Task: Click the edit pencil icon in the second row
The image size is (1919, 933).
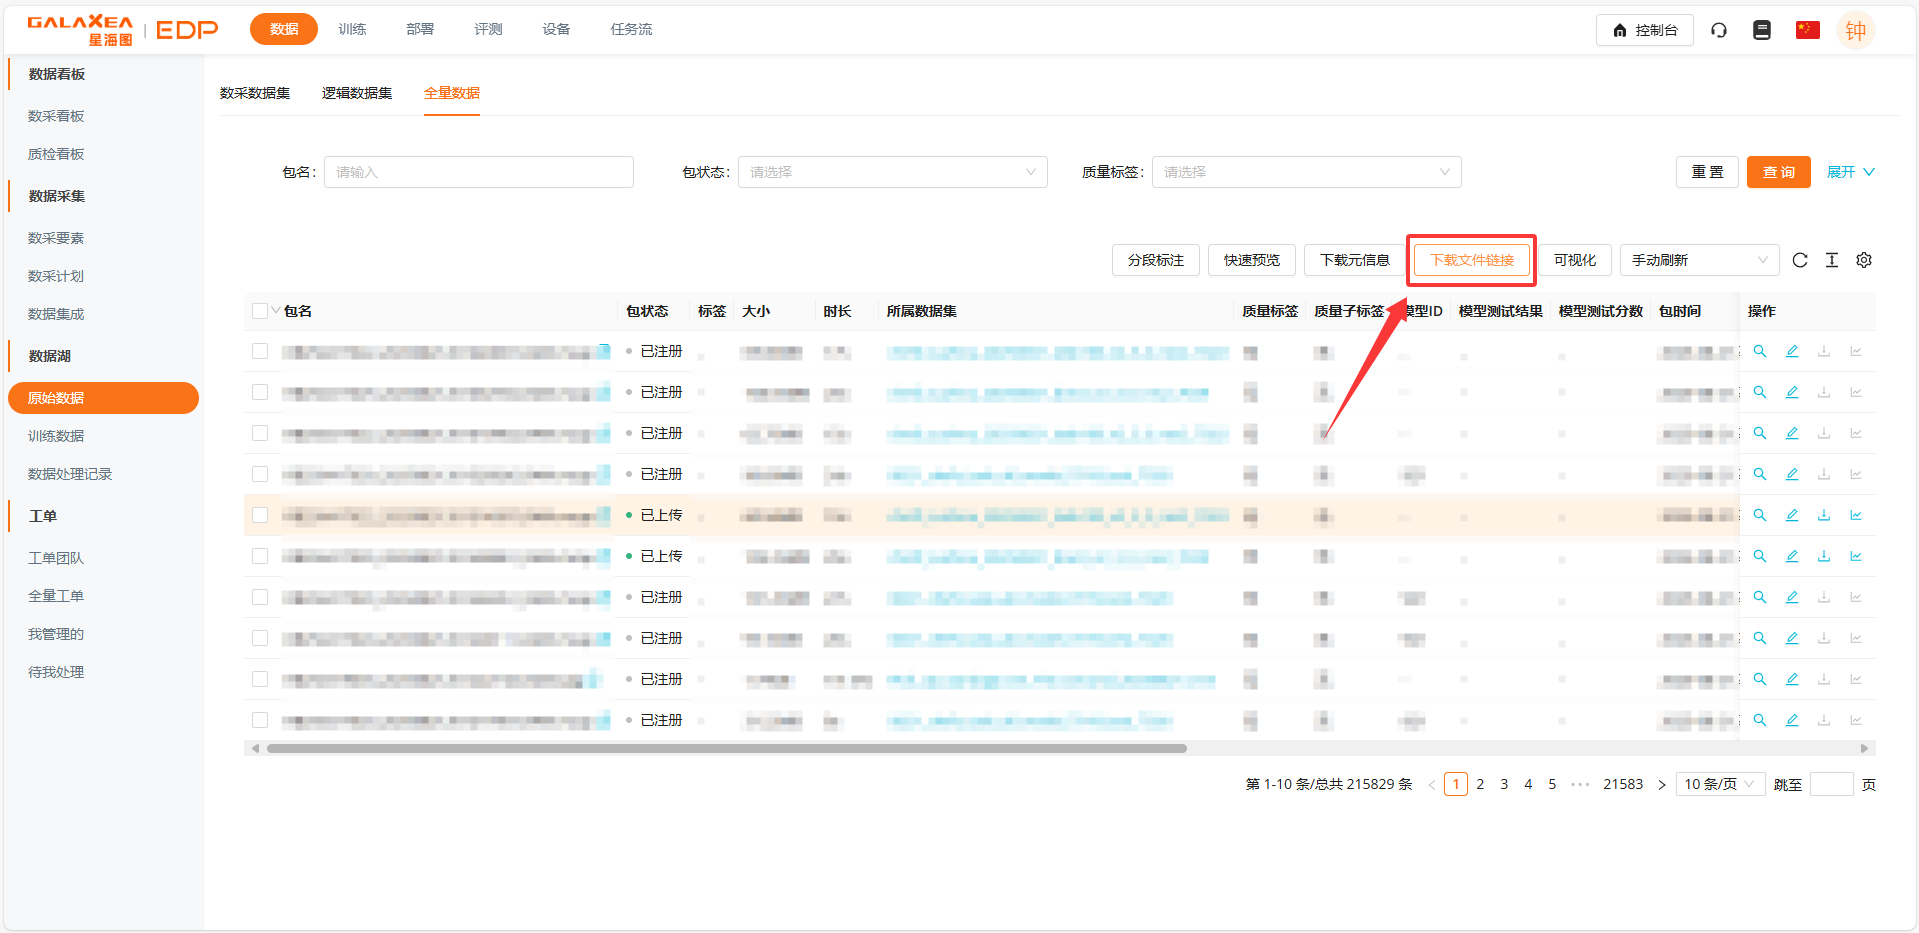Action: pyautogui.click(x=1791, y=392)
